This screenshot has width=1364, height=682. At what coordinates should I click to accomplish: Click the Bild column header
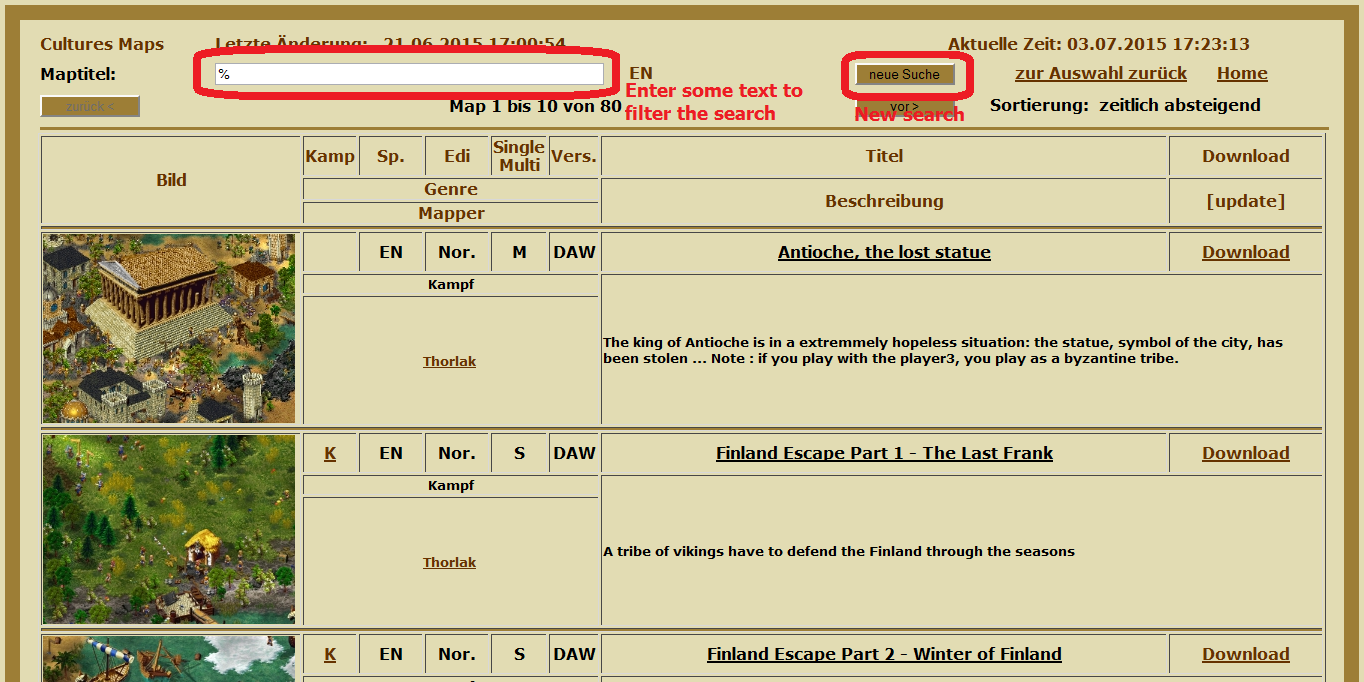click(171, 180)
